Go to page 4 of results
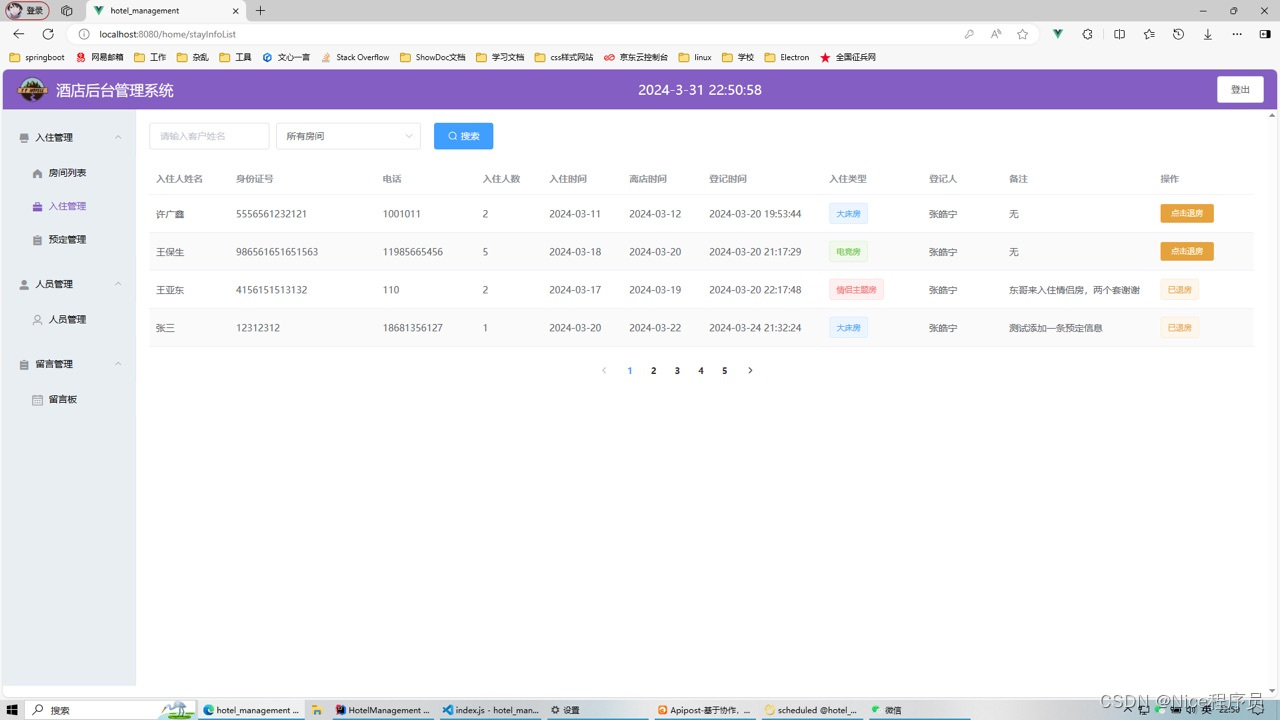Image resolution: width=1280 pixels, height=720 pixels. coord(701,371)
